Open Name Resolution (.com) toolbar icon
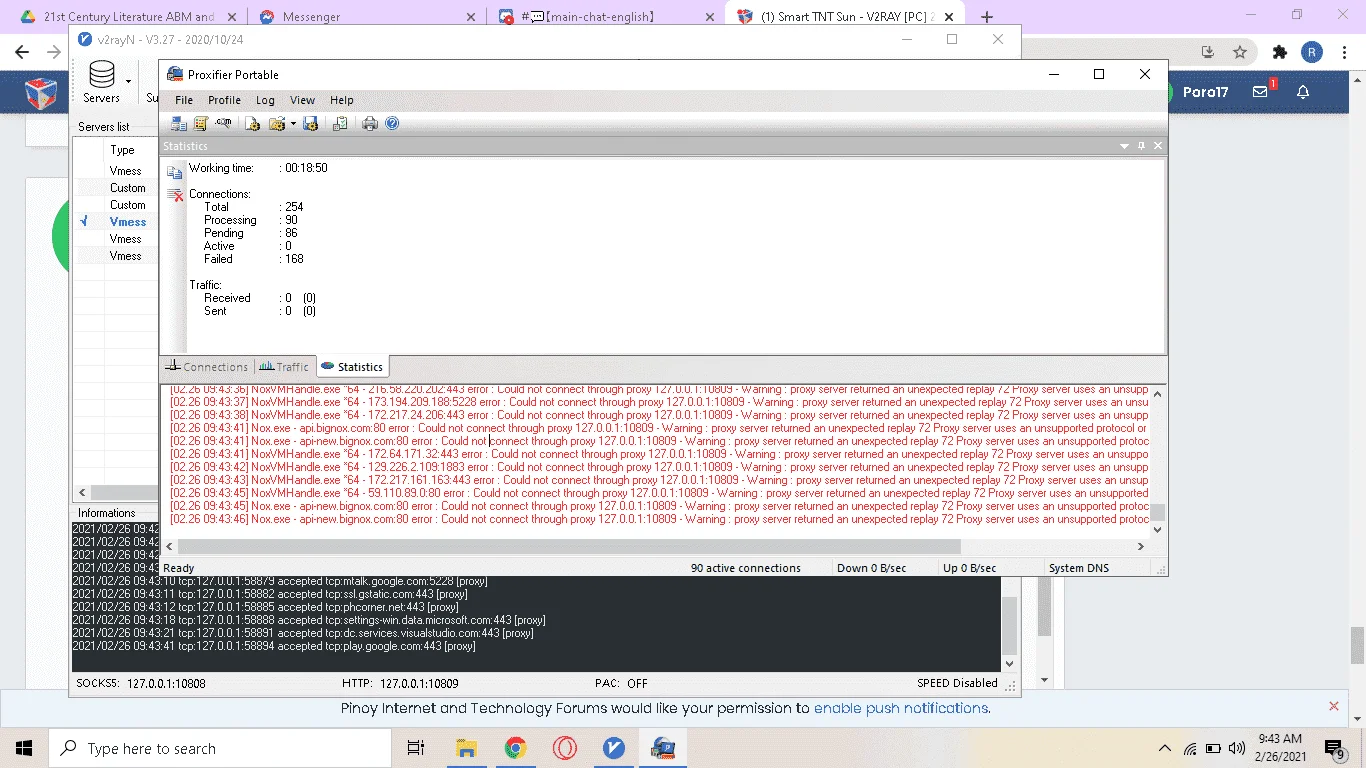The image size is (1366, 768). (223, 124)
